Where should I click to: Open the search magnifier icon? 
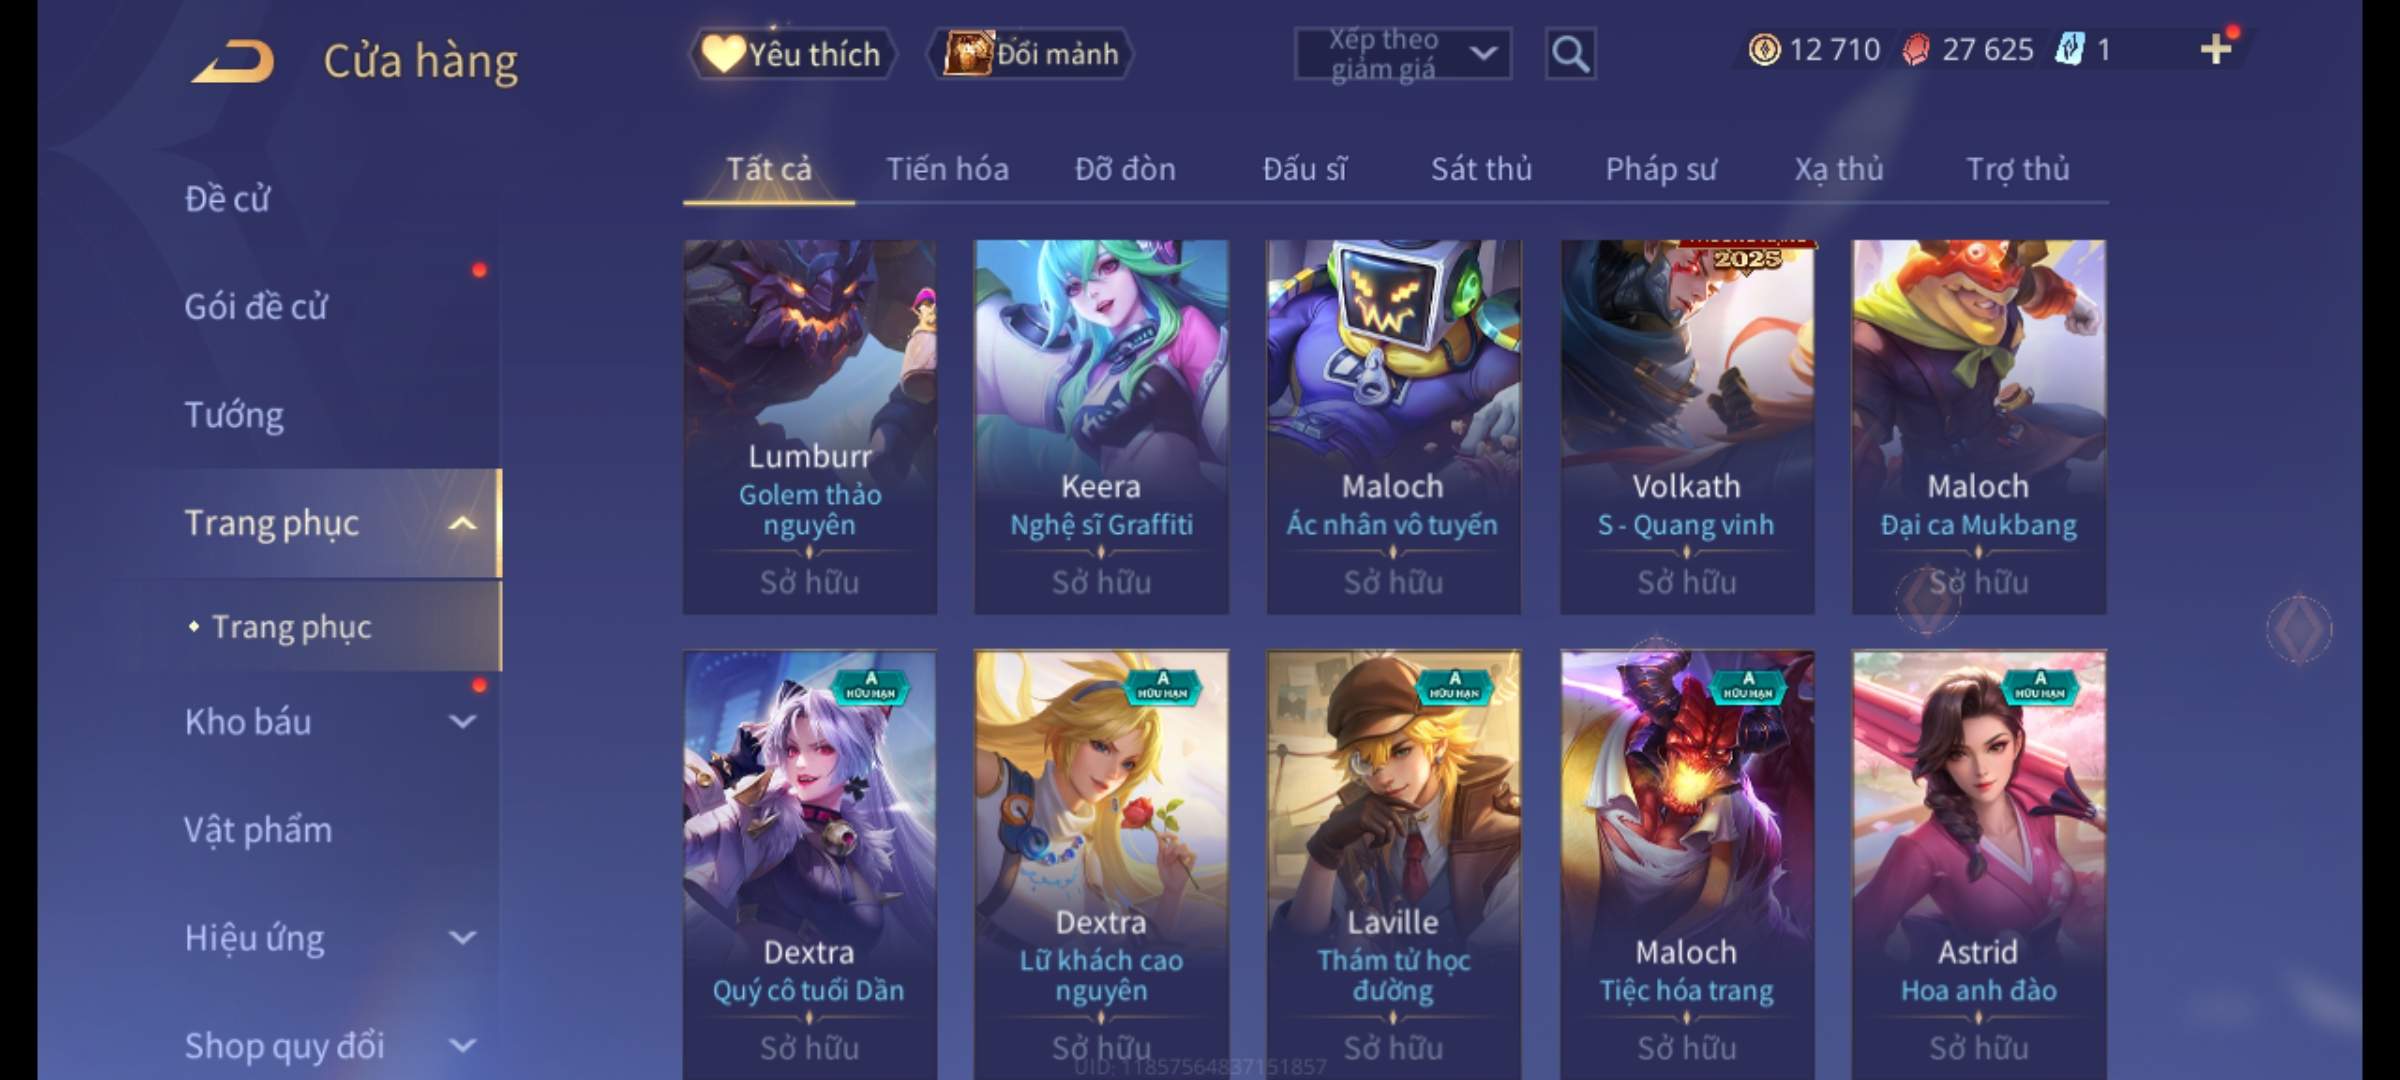[x=1570, y=54]
